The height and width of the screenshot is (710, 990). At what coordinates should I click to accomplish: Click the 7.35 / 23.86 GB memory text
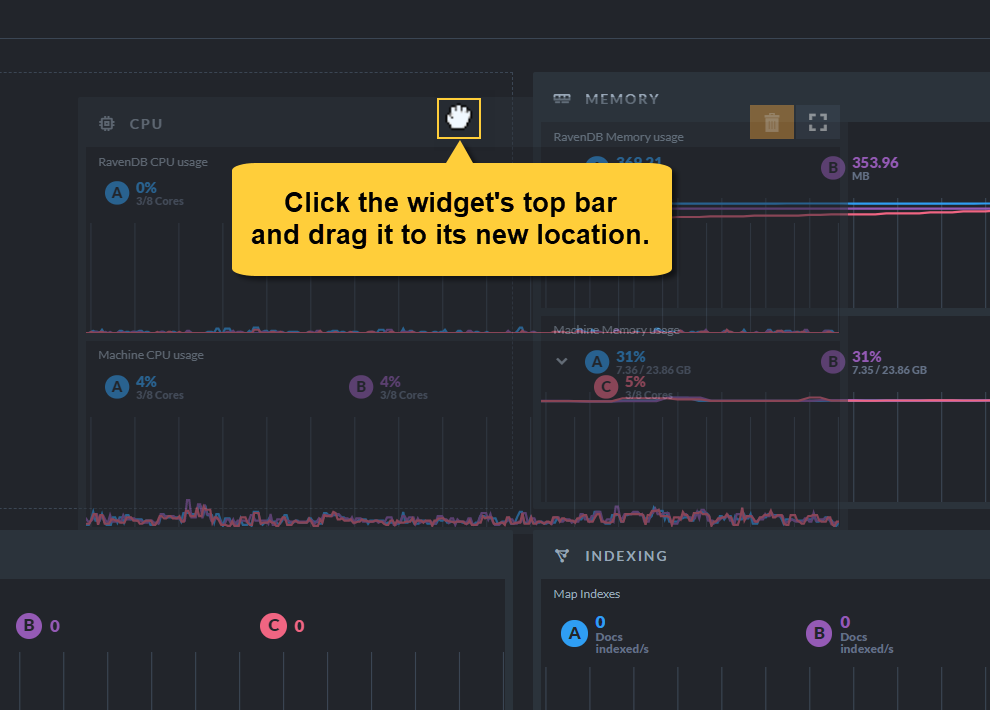tap(889, 370)
